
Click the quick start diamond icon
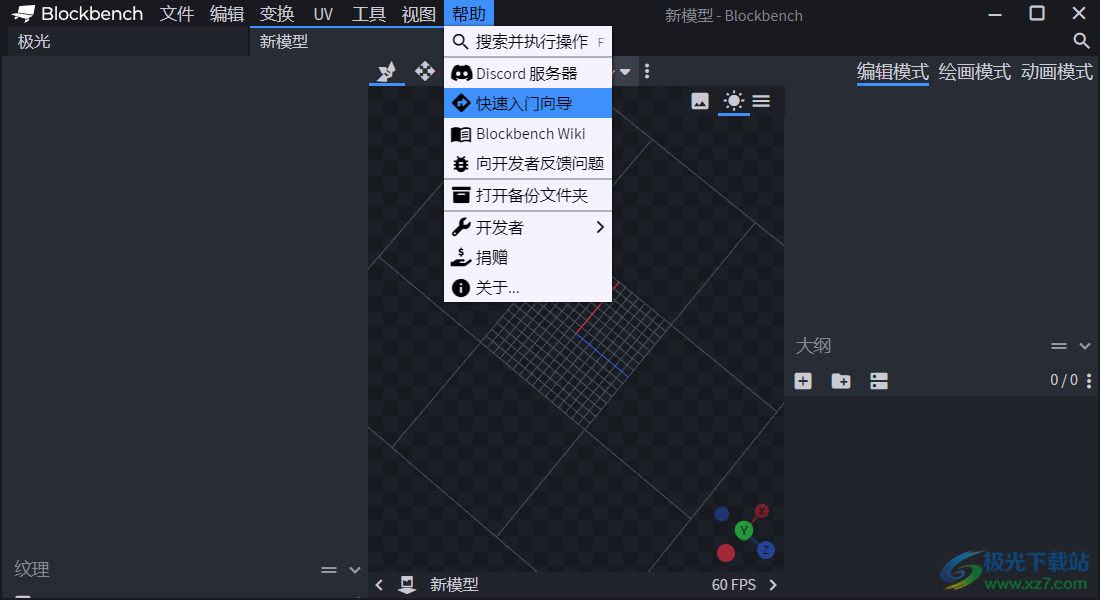(x=461, y=103)
